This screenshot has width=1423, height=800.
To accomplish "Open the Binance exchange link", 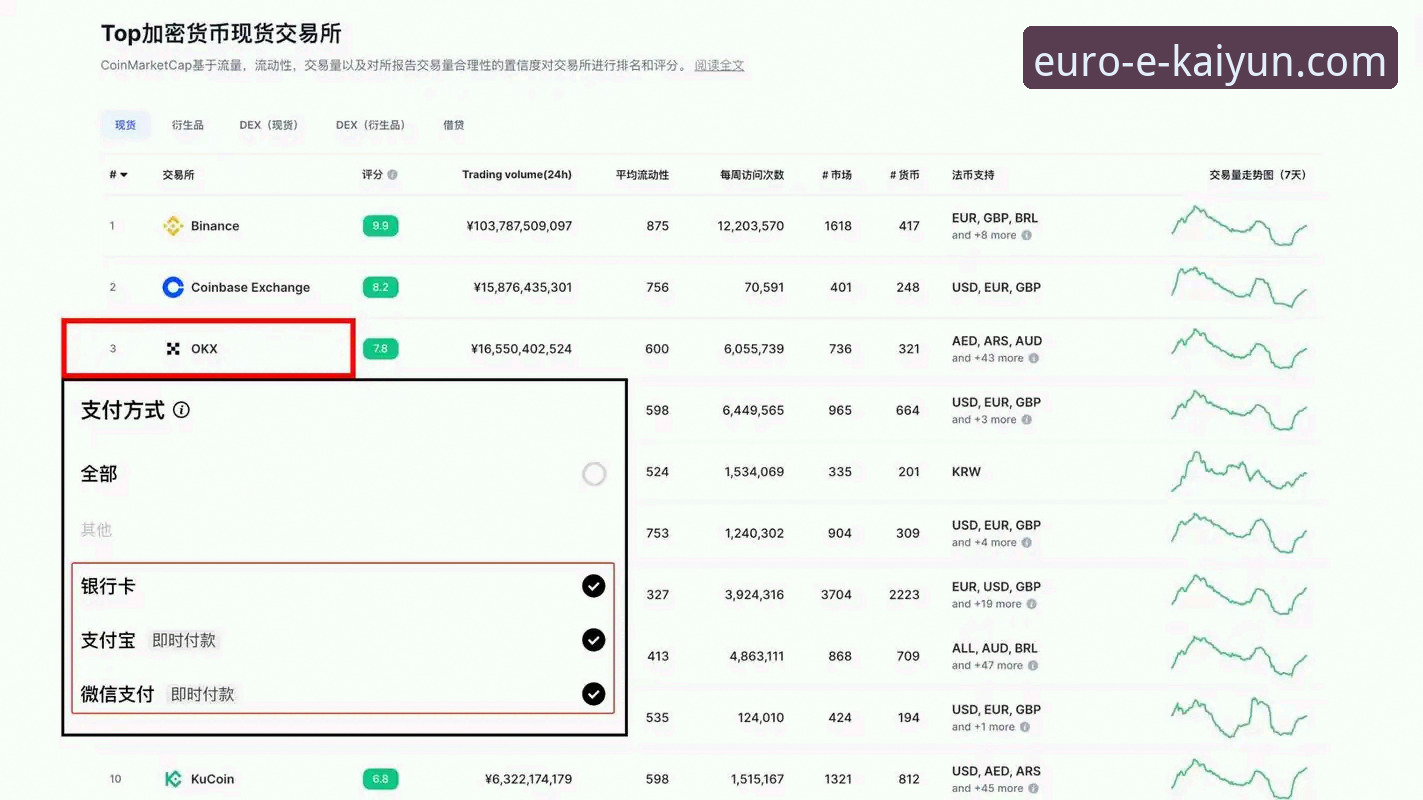I will coord(215,226).
